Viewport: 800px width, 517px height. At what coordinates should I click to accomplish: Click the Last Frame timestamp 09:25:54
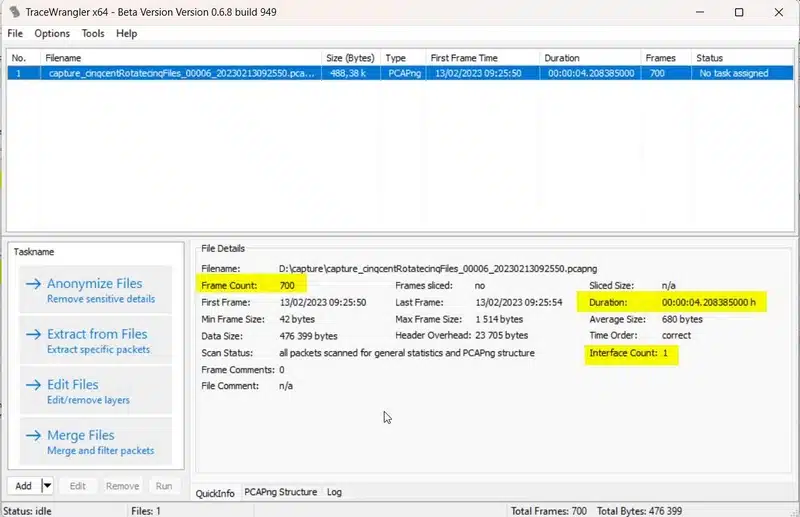[519, 302]
